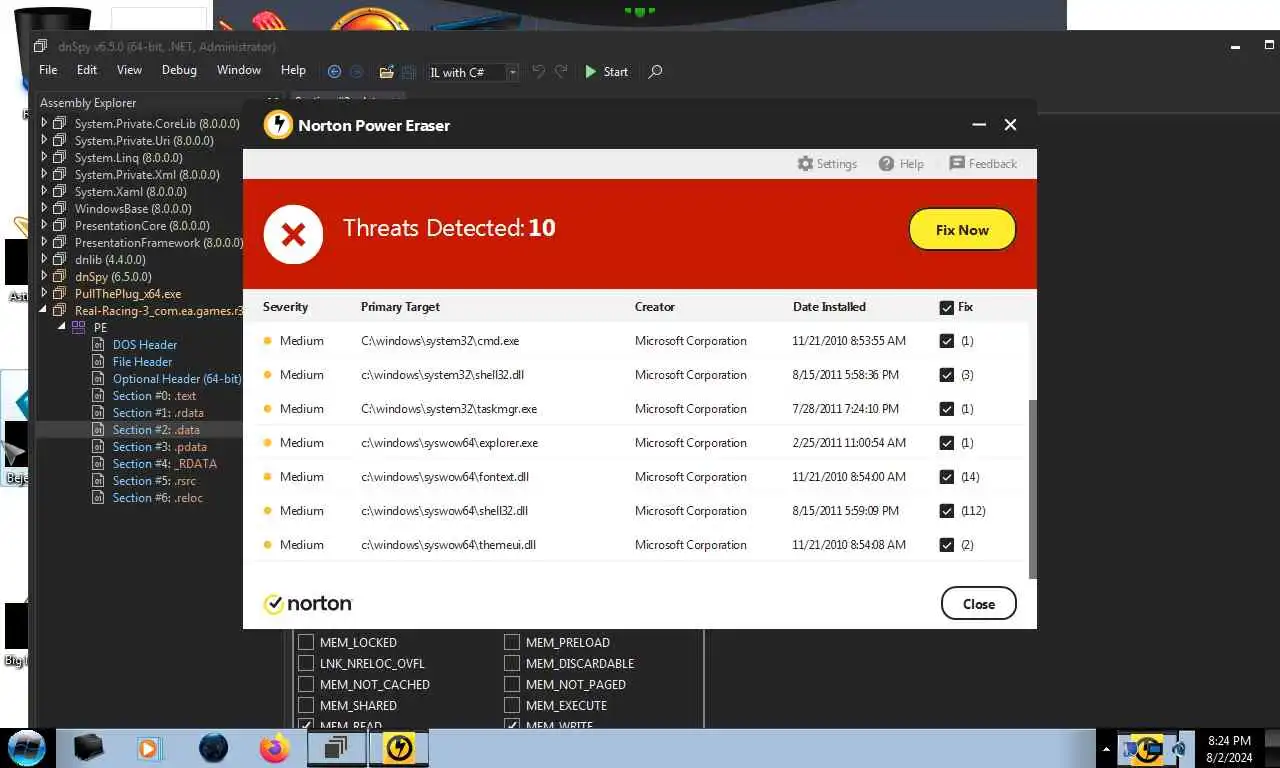Click media player taskbar icon
Viewport: 1280px width, 768px height.
(148, 748)
